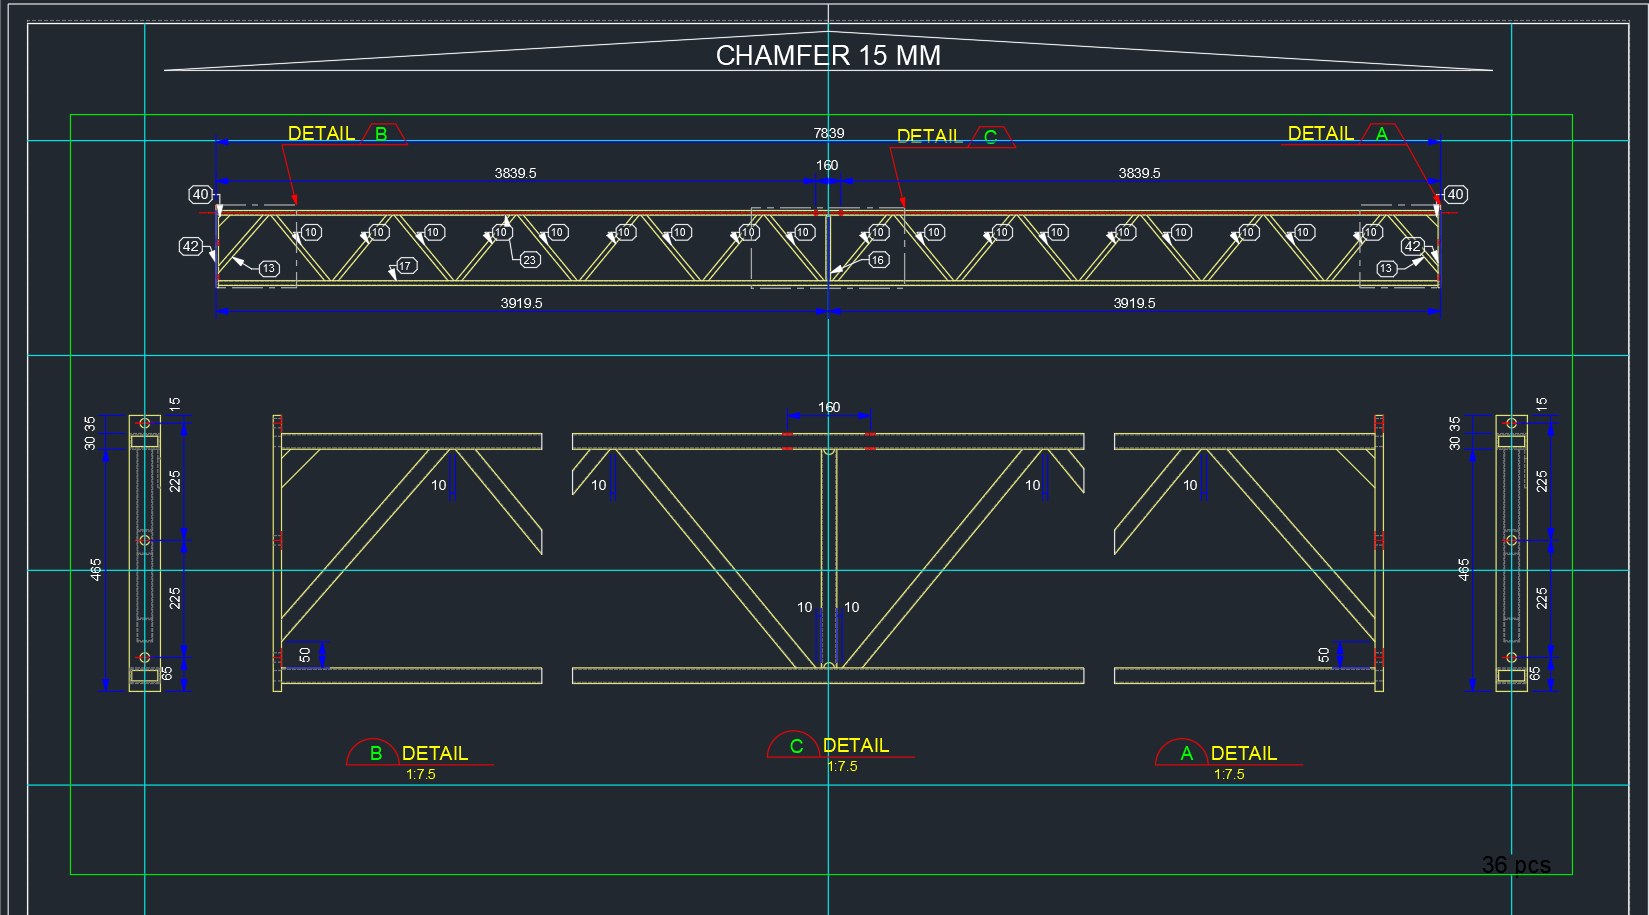Click balloon 17 on the bottom chord
This screenshot has height=915, width=1649.
[405, 266]
